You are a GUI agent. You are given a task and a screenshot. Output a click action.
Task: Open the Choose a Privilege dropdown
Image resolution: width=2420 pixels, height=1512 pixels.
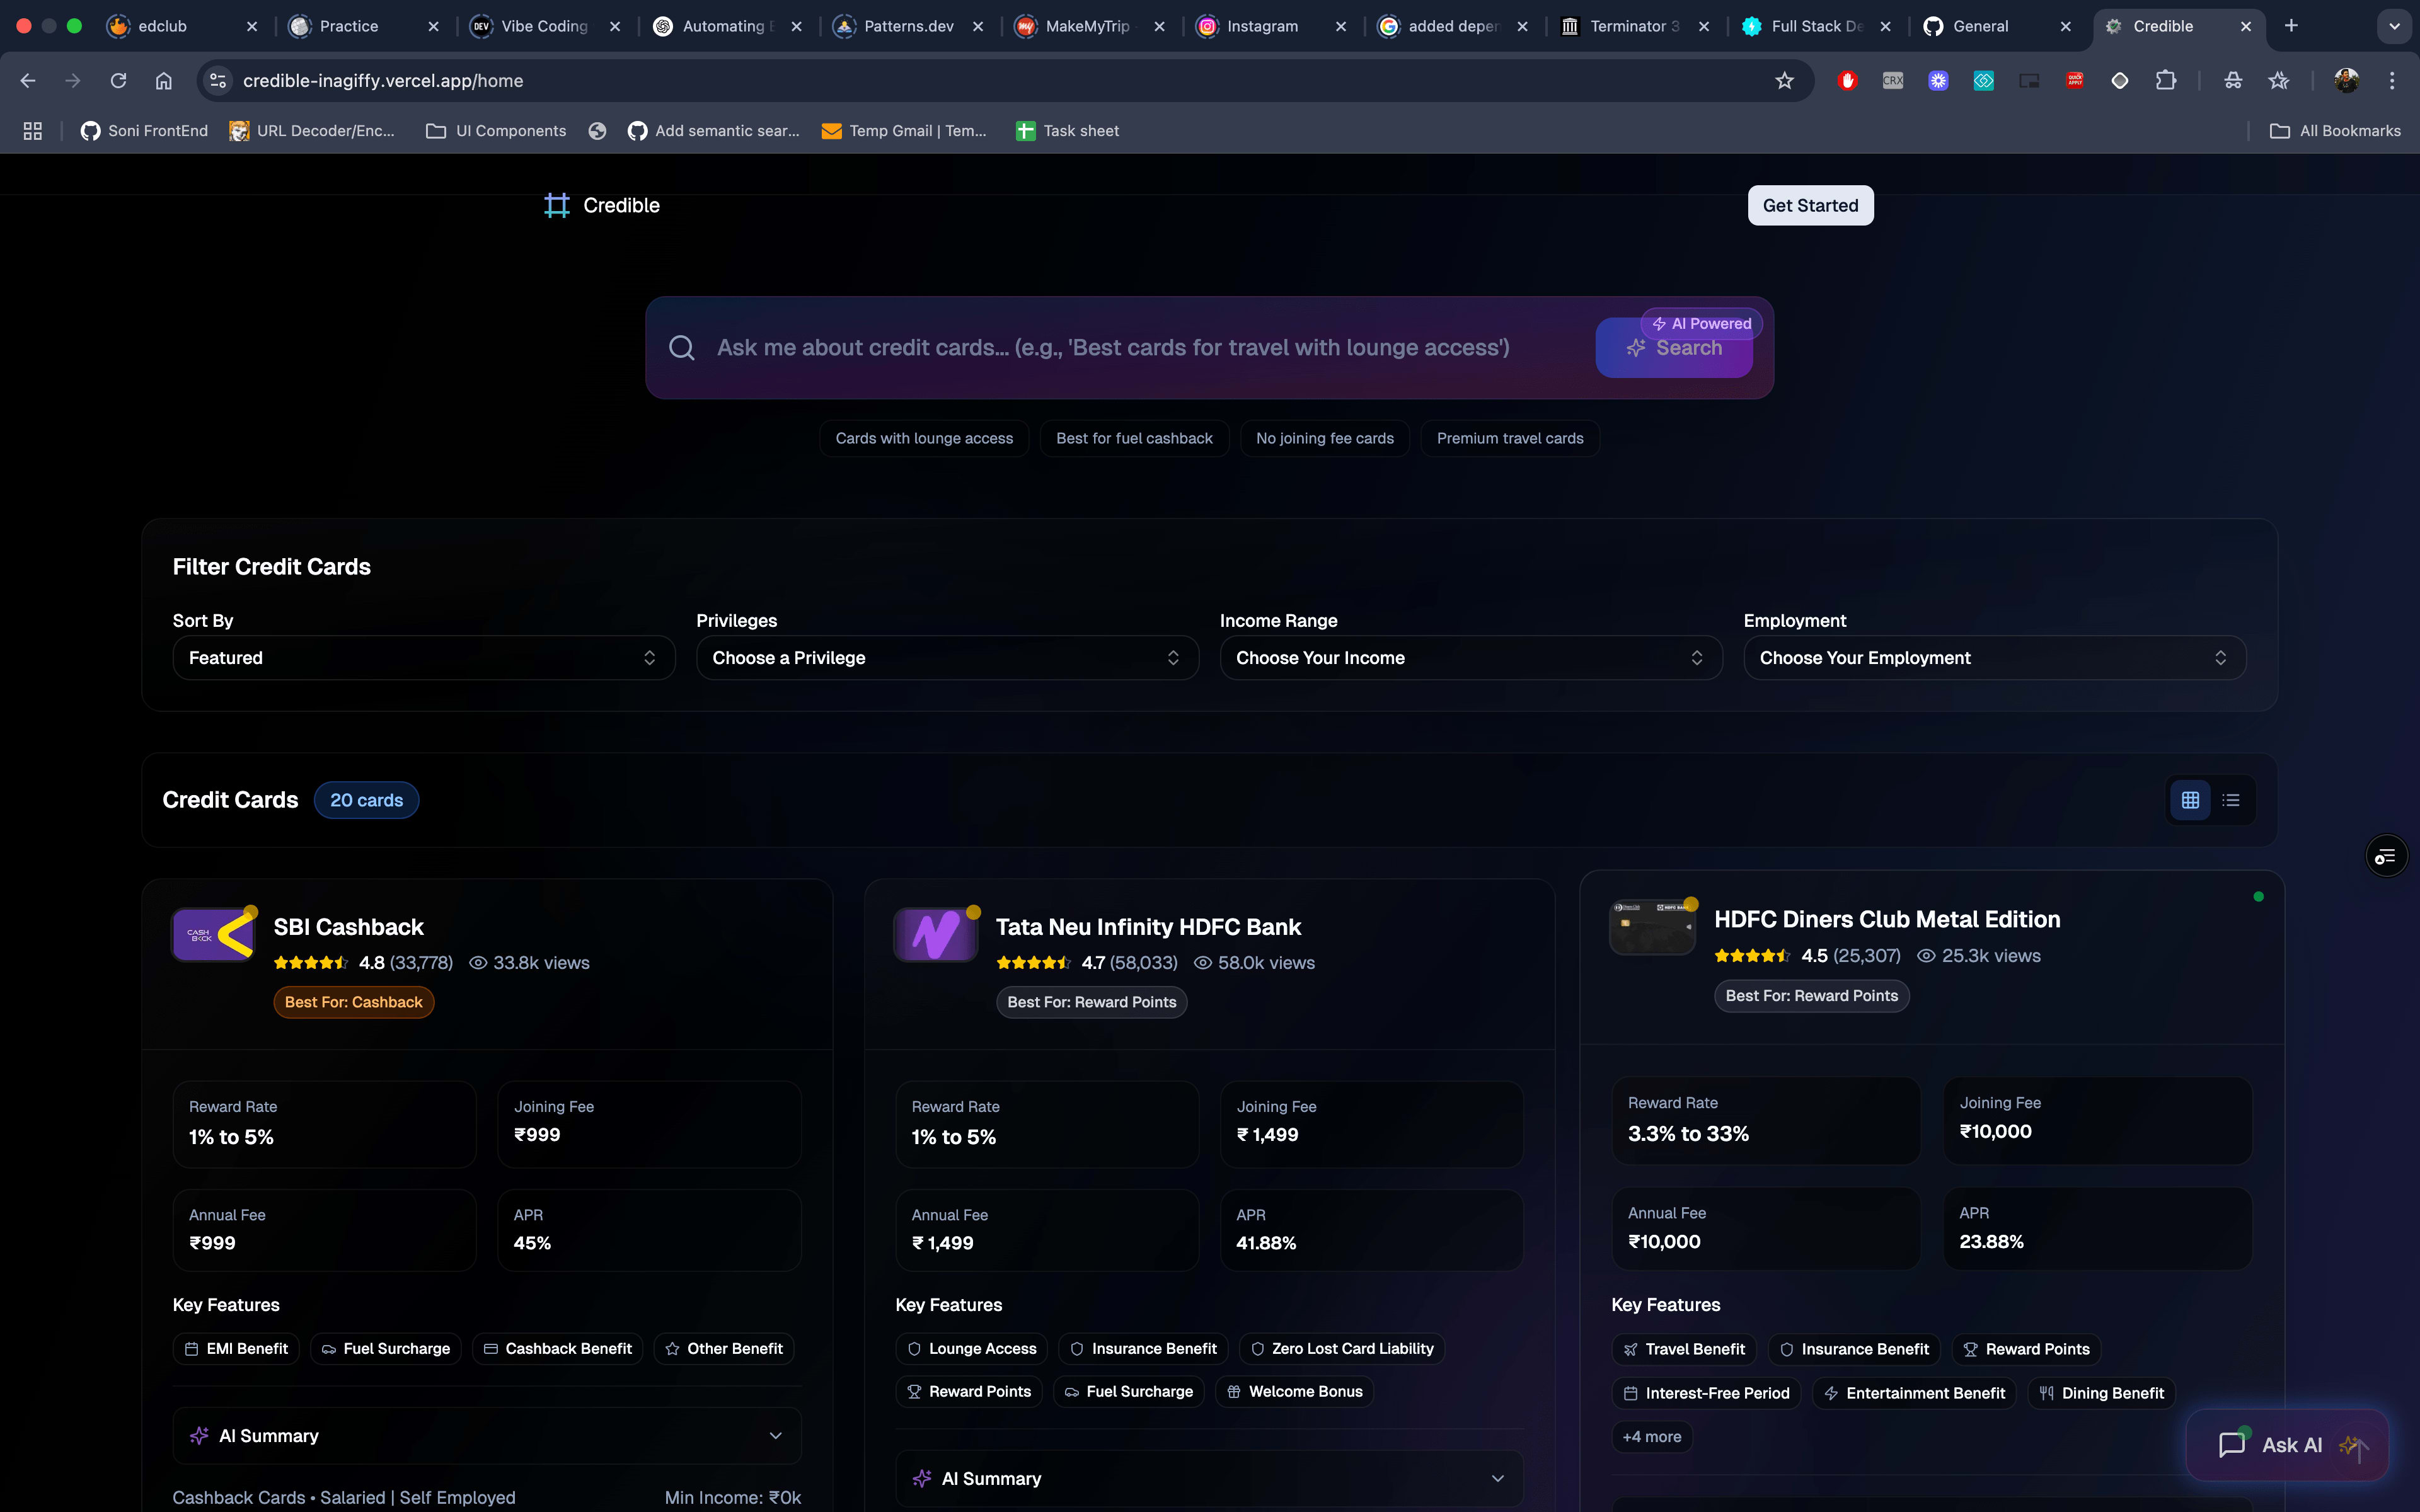coord(946,658)
